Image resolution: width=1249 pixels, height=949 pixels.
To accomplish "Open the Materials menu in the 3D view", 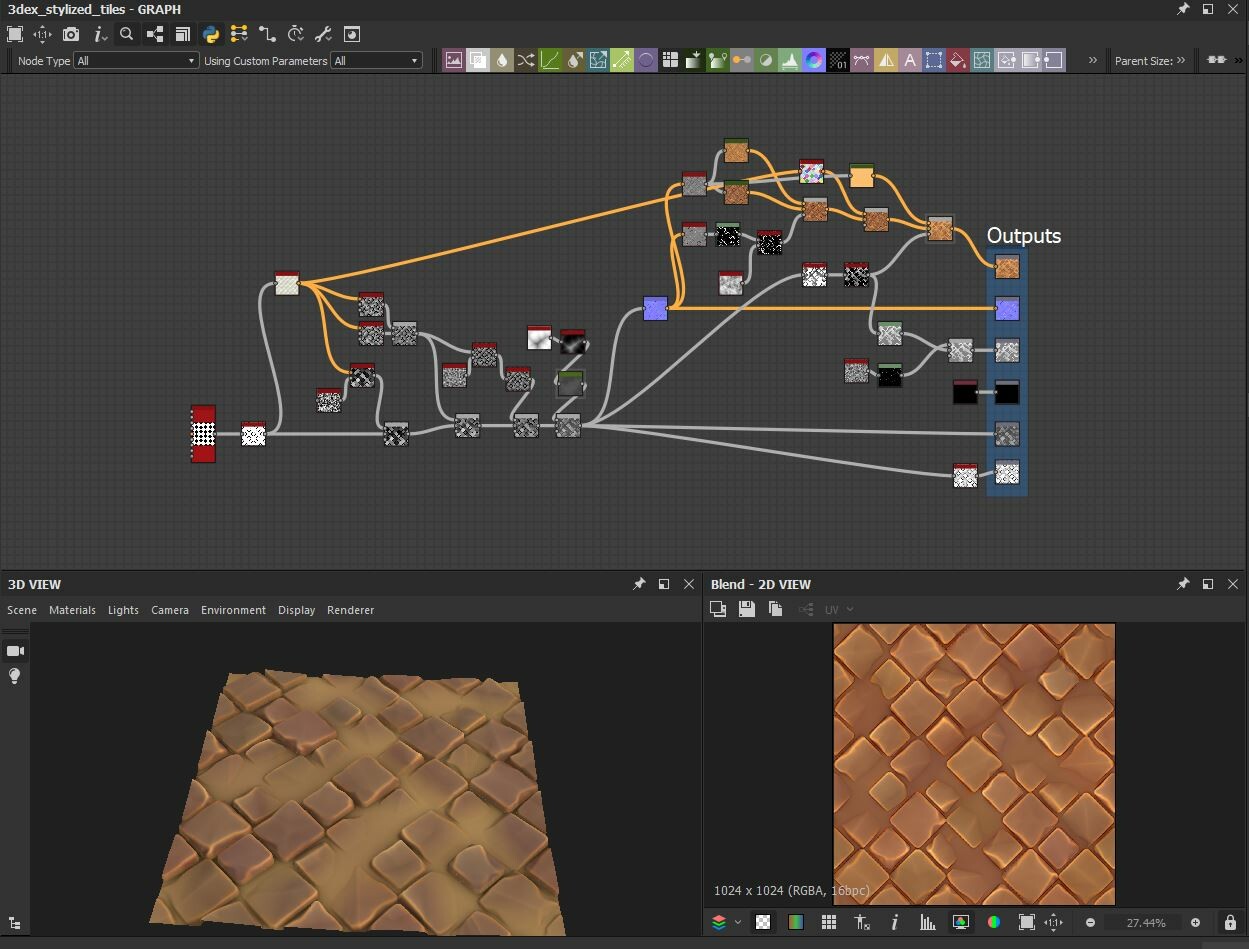I will [x=72, y=609].
